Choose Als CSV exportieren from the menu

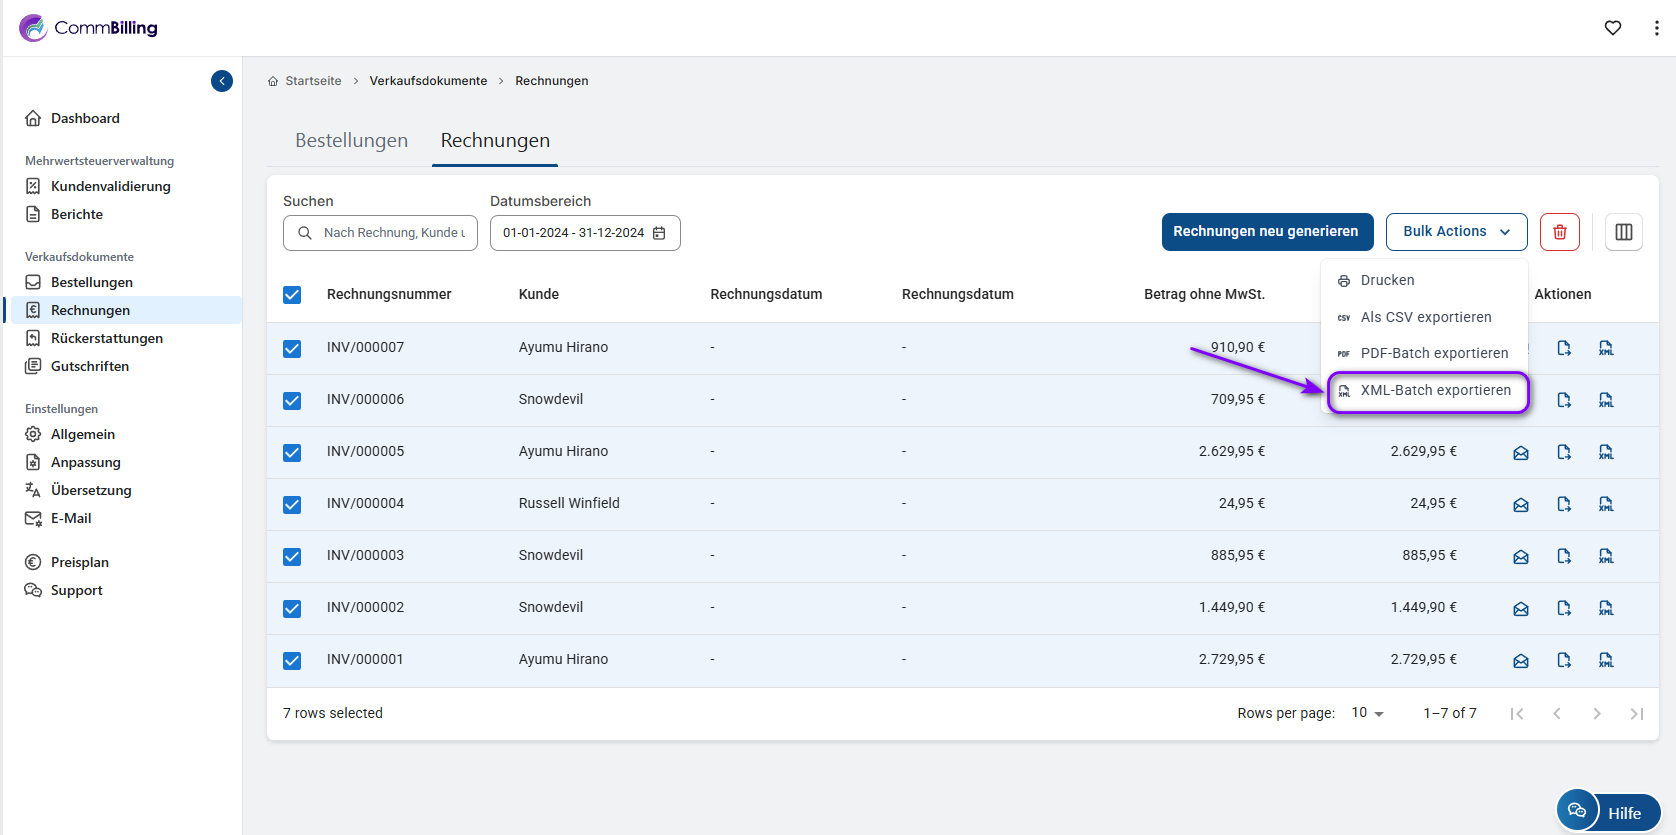tap(1425, 317)
